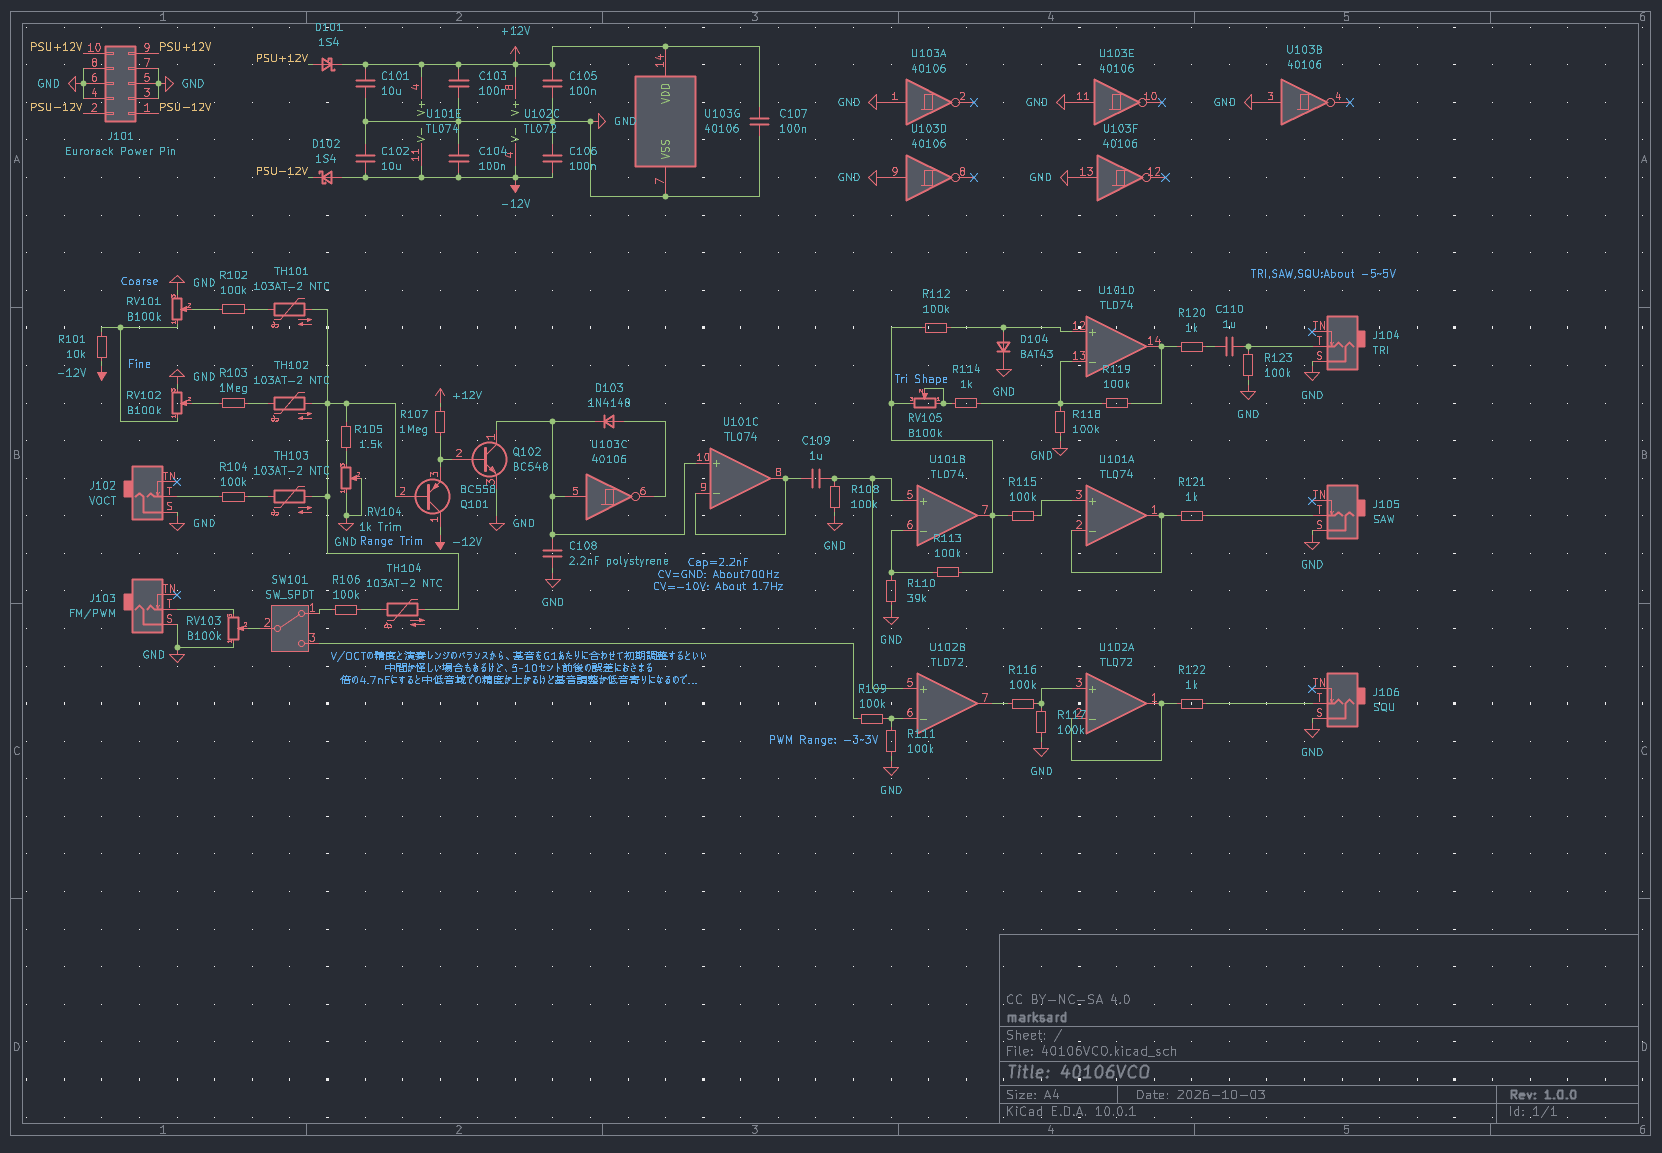
Task: Select the C109 1u capacitor symbol
Action: pyautogui.click(x=816, y=479)
